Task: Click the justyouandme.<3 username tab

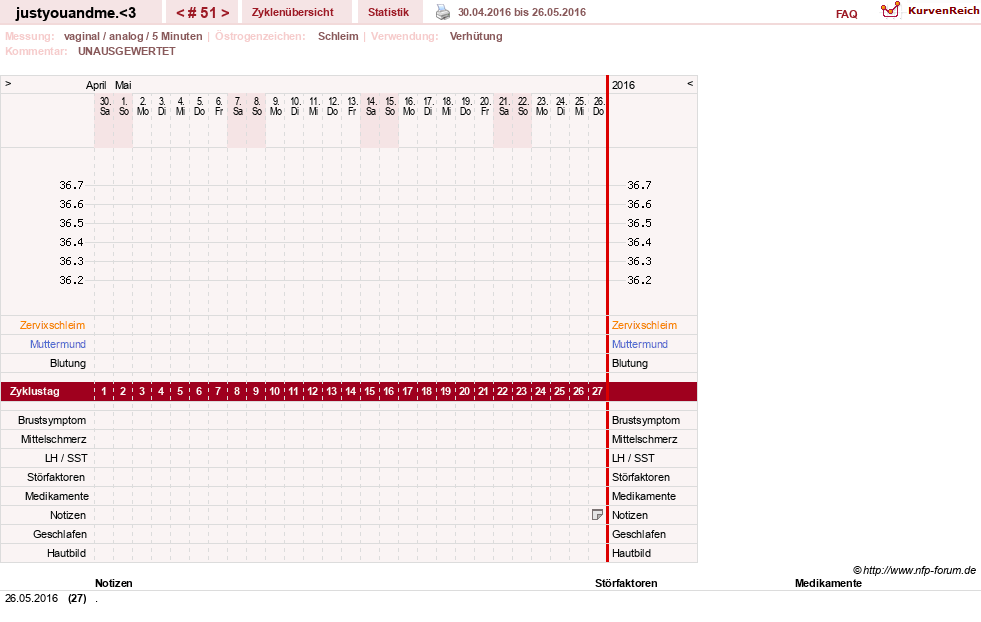Action: pos(76,12)
